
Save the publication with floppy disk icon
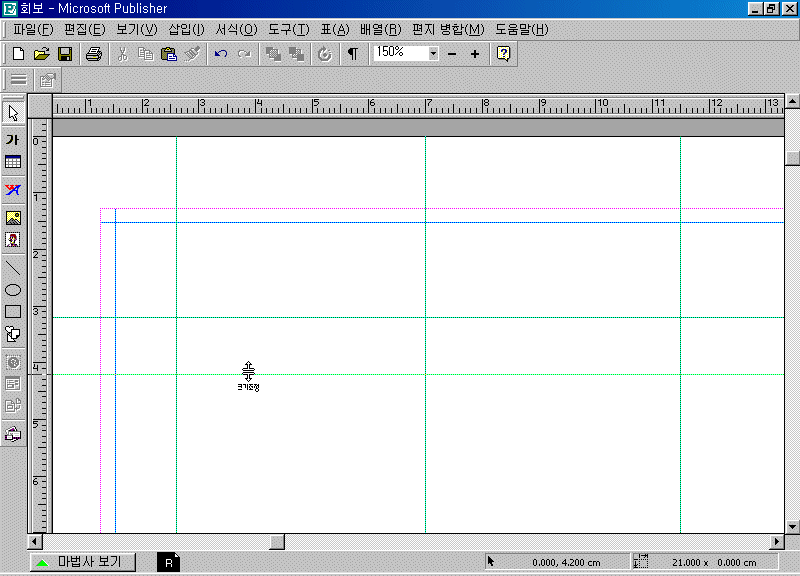(65, 54)
